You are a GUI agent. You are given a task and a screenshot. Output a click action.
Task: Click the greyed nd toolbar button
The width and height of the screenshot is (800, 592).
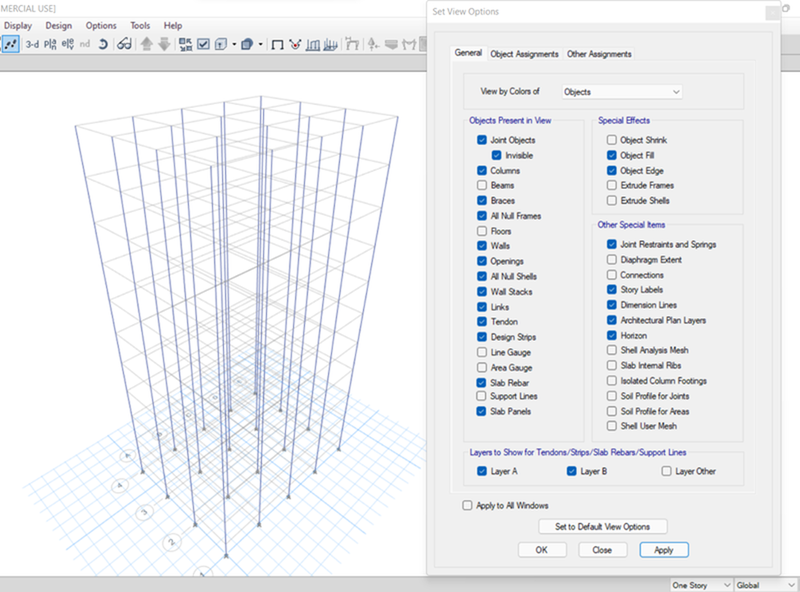pyautogui.click(x=85, y=44)
